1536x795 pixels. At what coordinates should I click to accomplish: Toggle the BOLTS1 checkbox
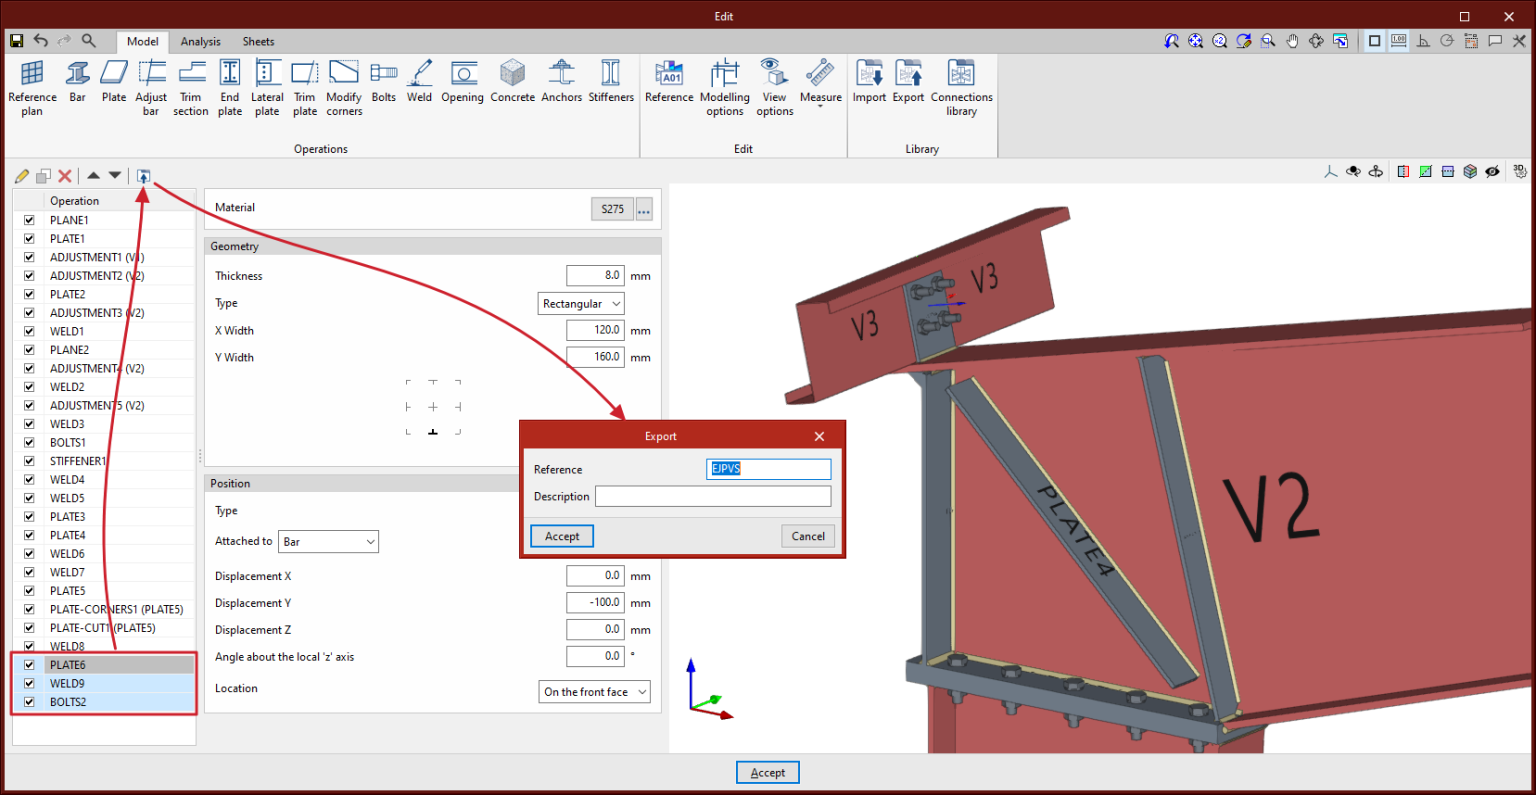(x=29, y=442)
